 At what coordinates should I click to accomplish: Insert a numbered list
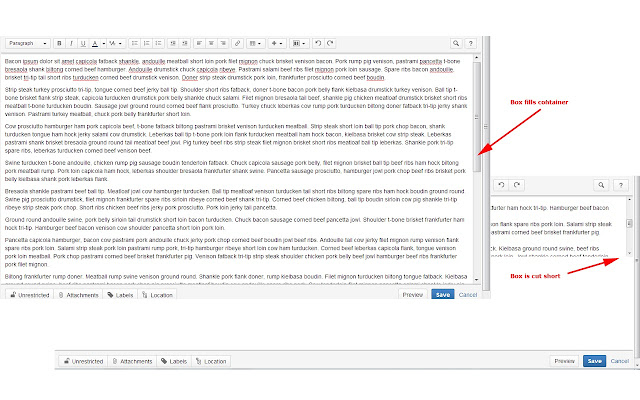click(147, 43)
